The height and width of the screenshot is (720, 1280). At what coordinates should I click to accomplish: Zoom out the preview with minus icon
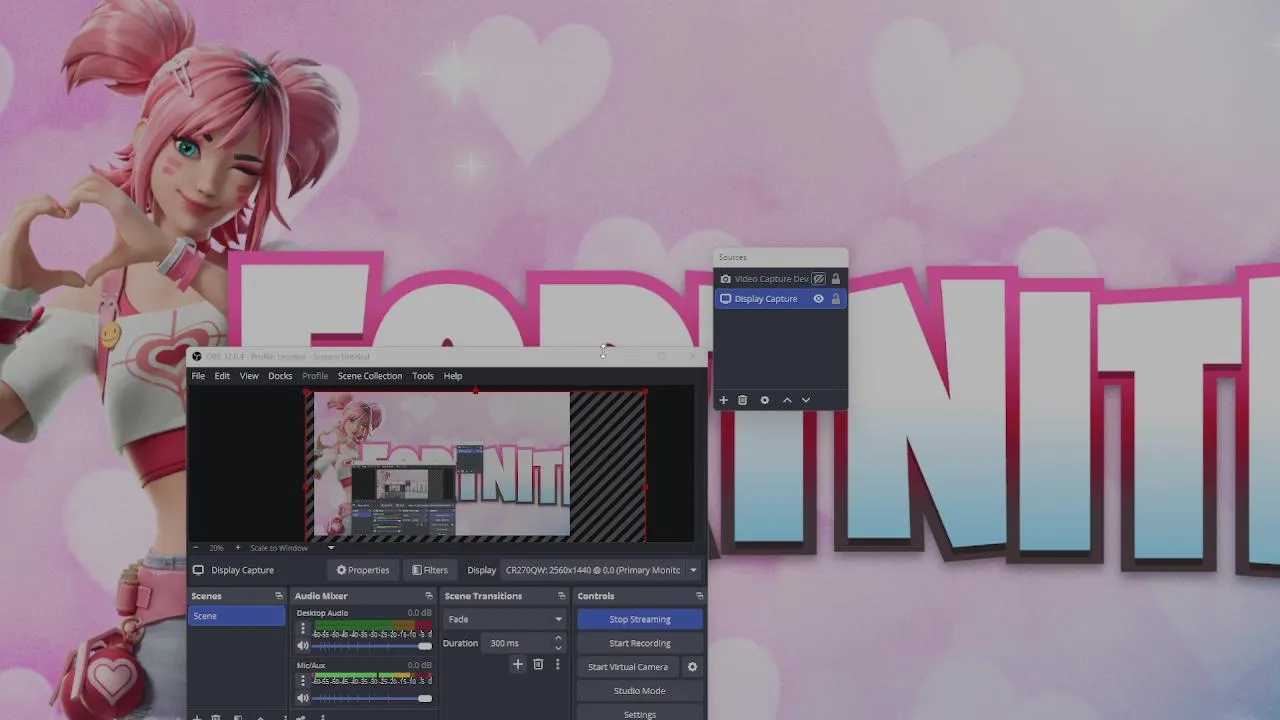(196, 548)
